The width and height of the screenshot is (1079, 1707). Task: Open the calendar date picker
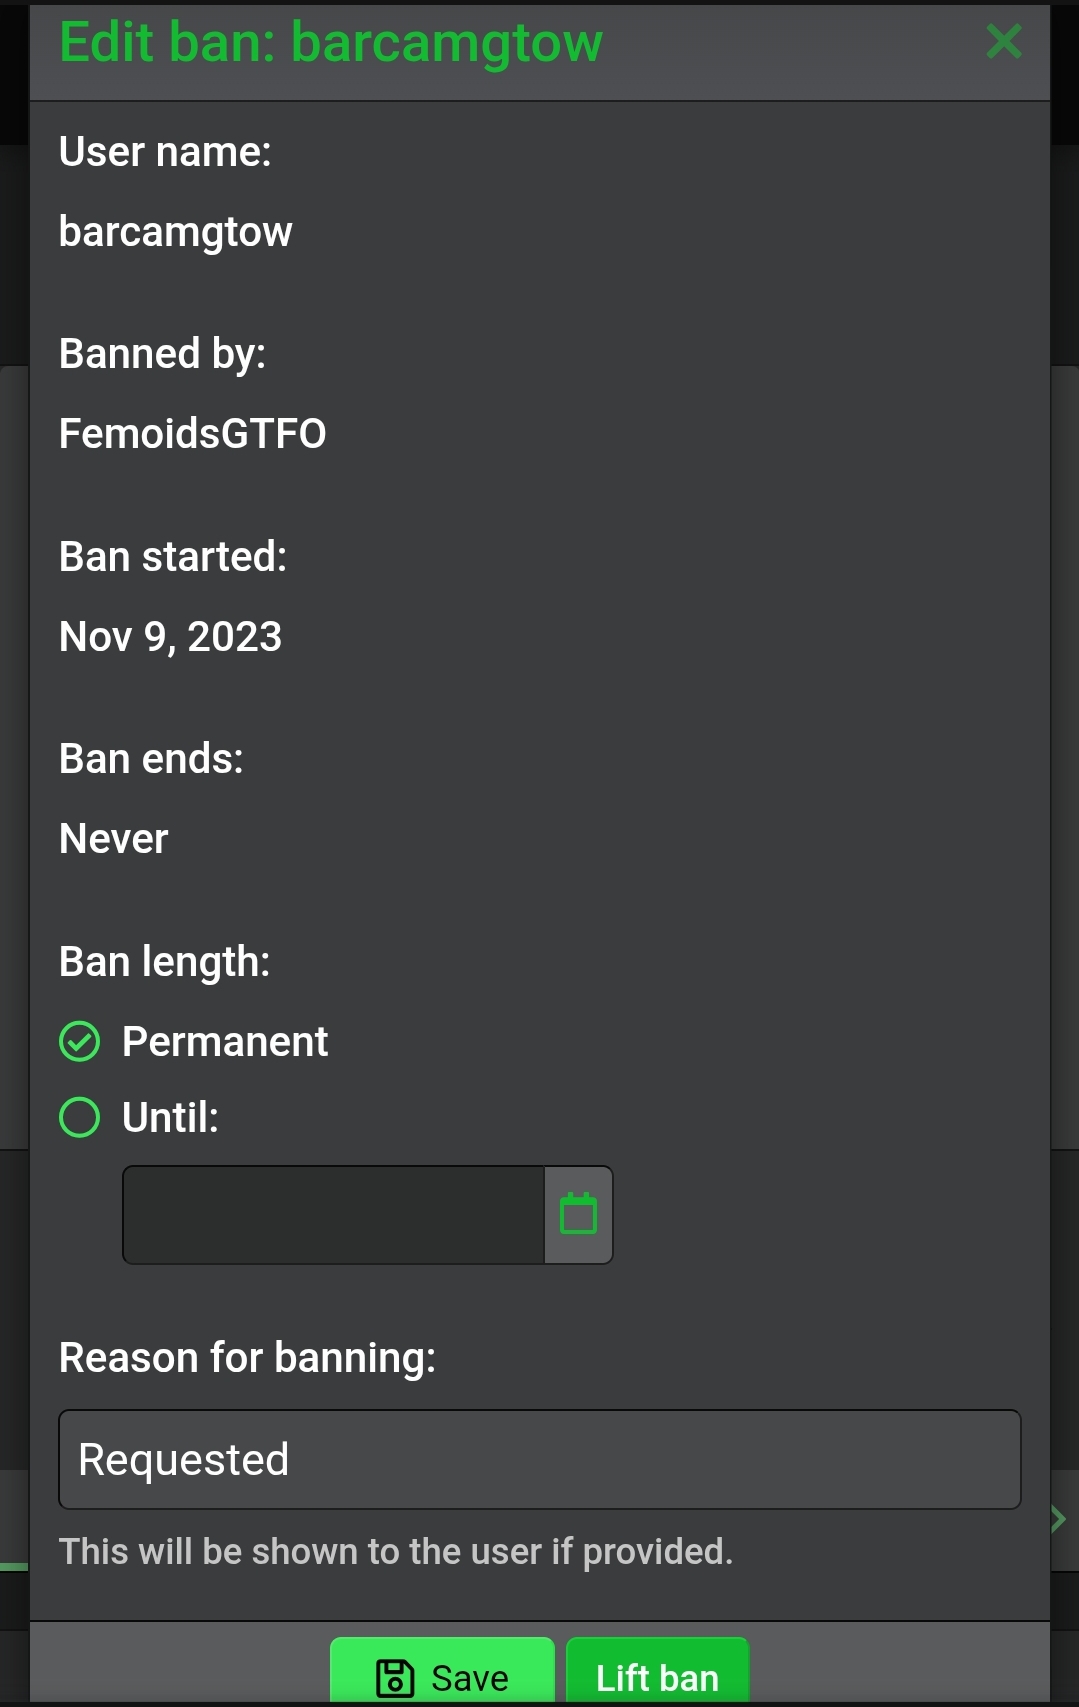[578, 1214]
